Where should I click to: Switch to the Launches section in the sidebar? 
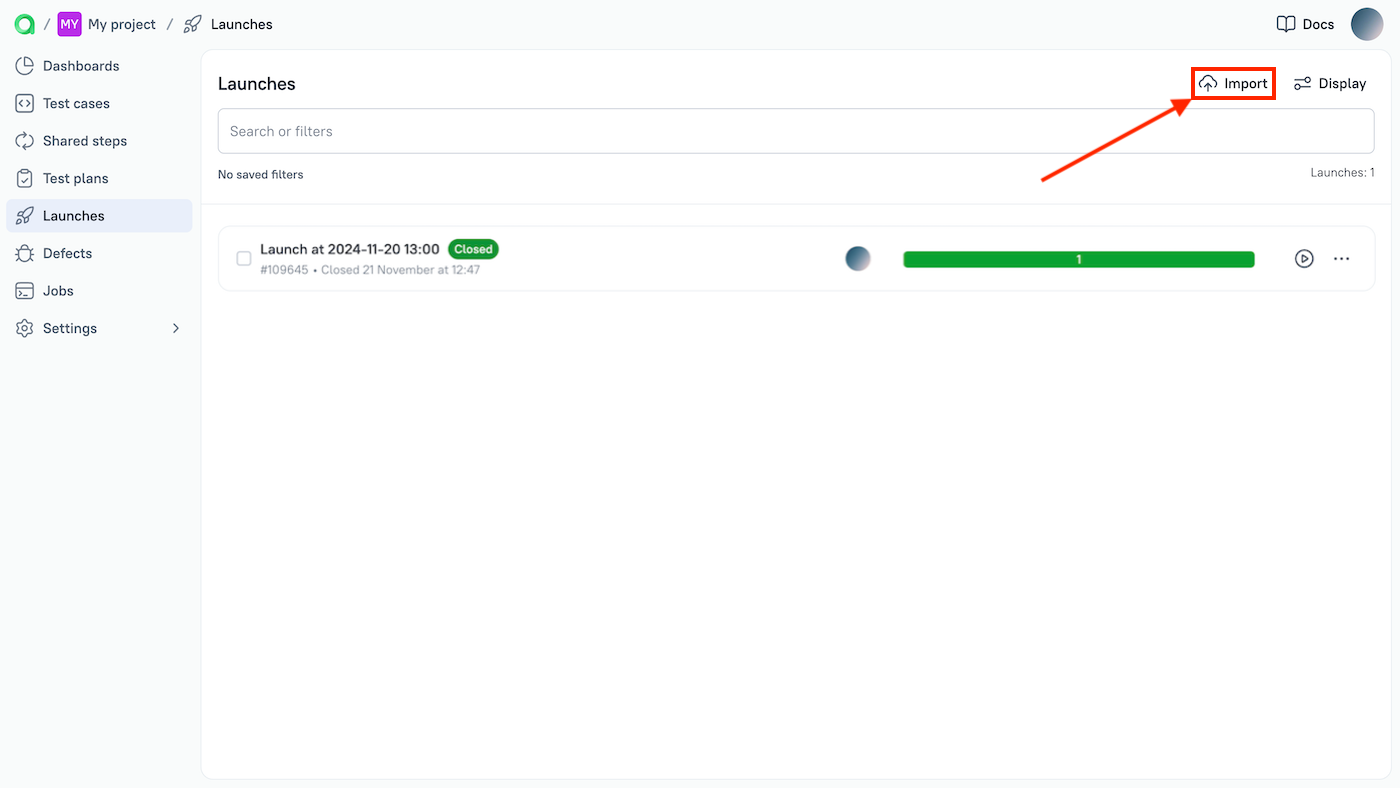click(73, 215)
